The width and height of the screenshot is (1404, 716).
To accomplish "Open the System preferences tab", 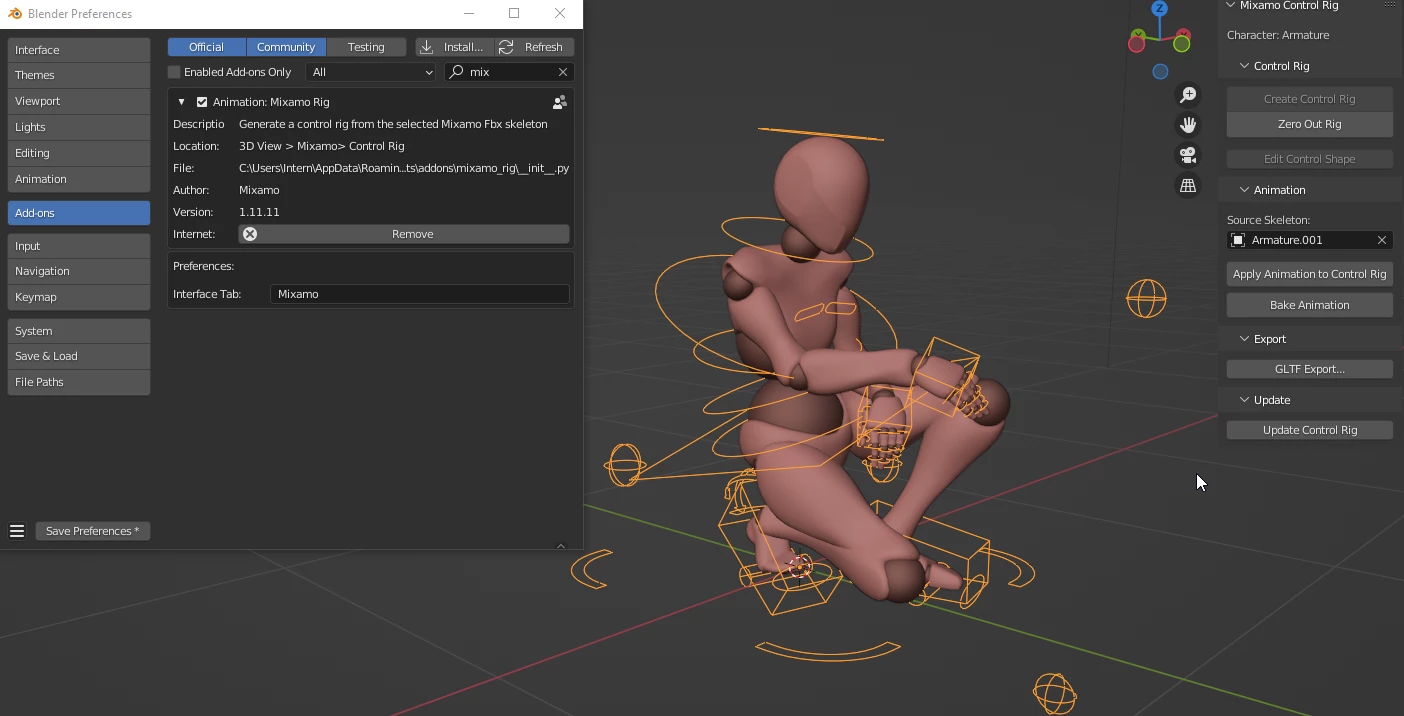I will 79,331.
